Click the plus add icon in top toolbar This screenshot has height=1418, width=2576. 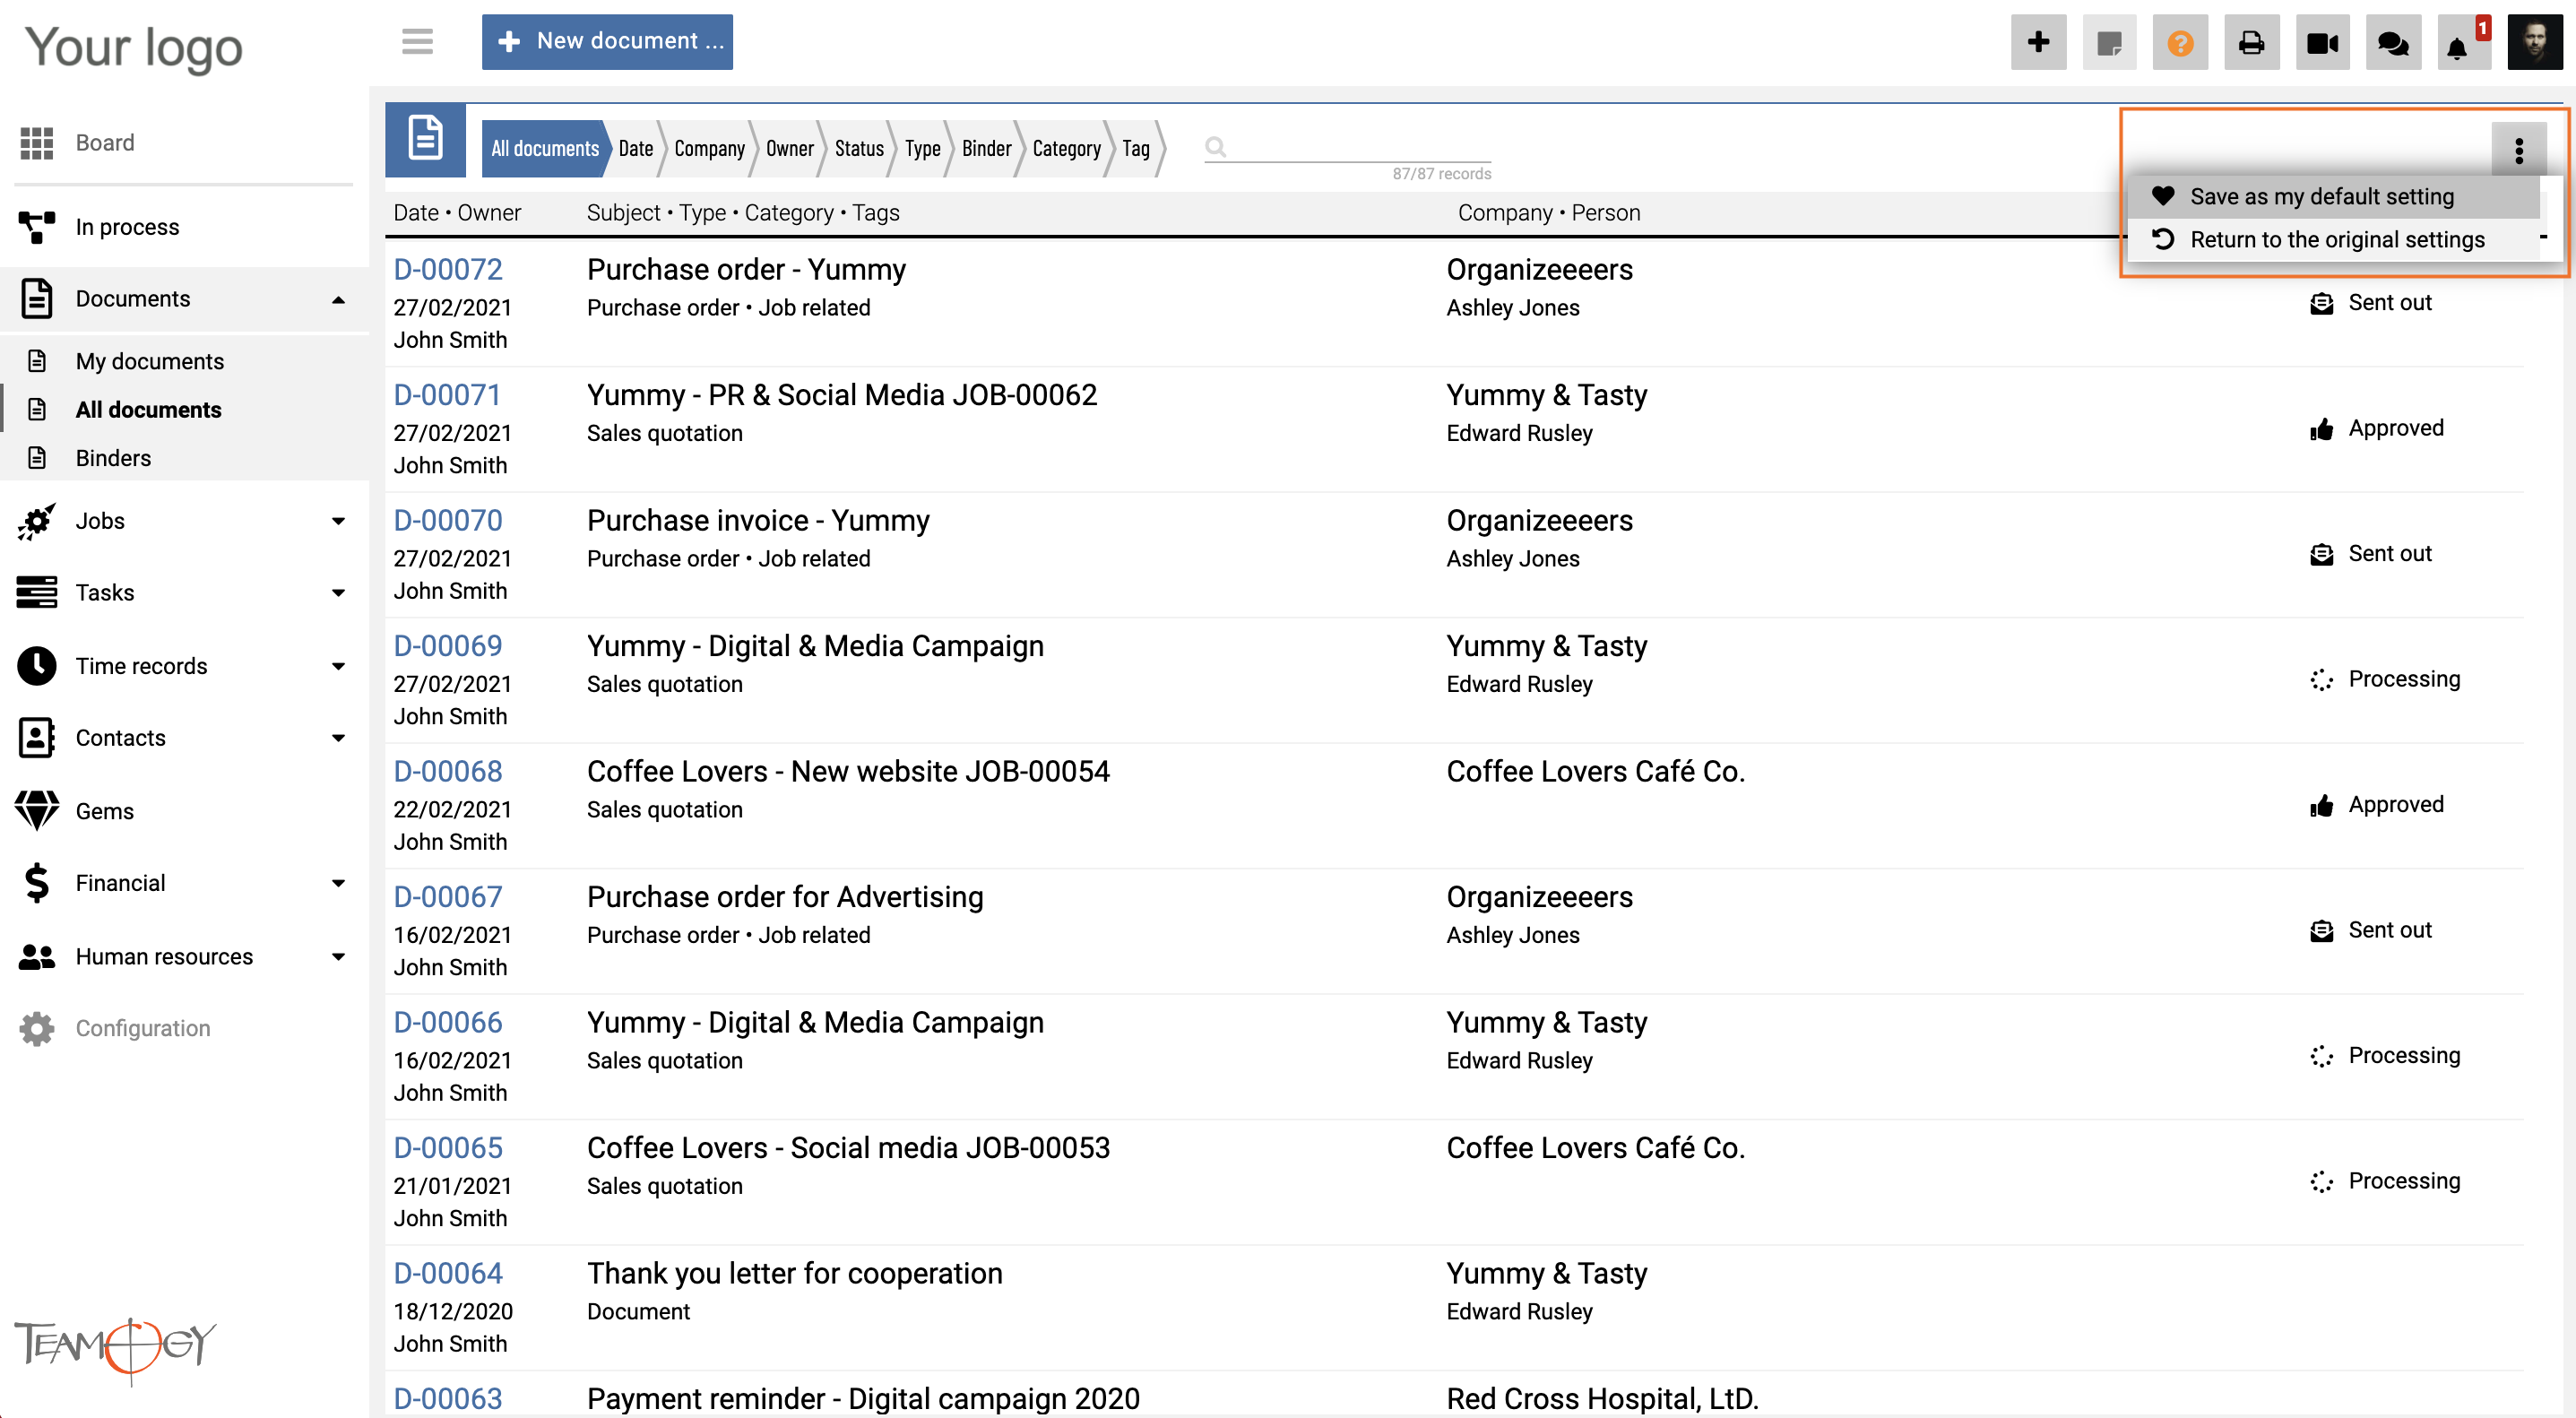(x=2038, y=42)
